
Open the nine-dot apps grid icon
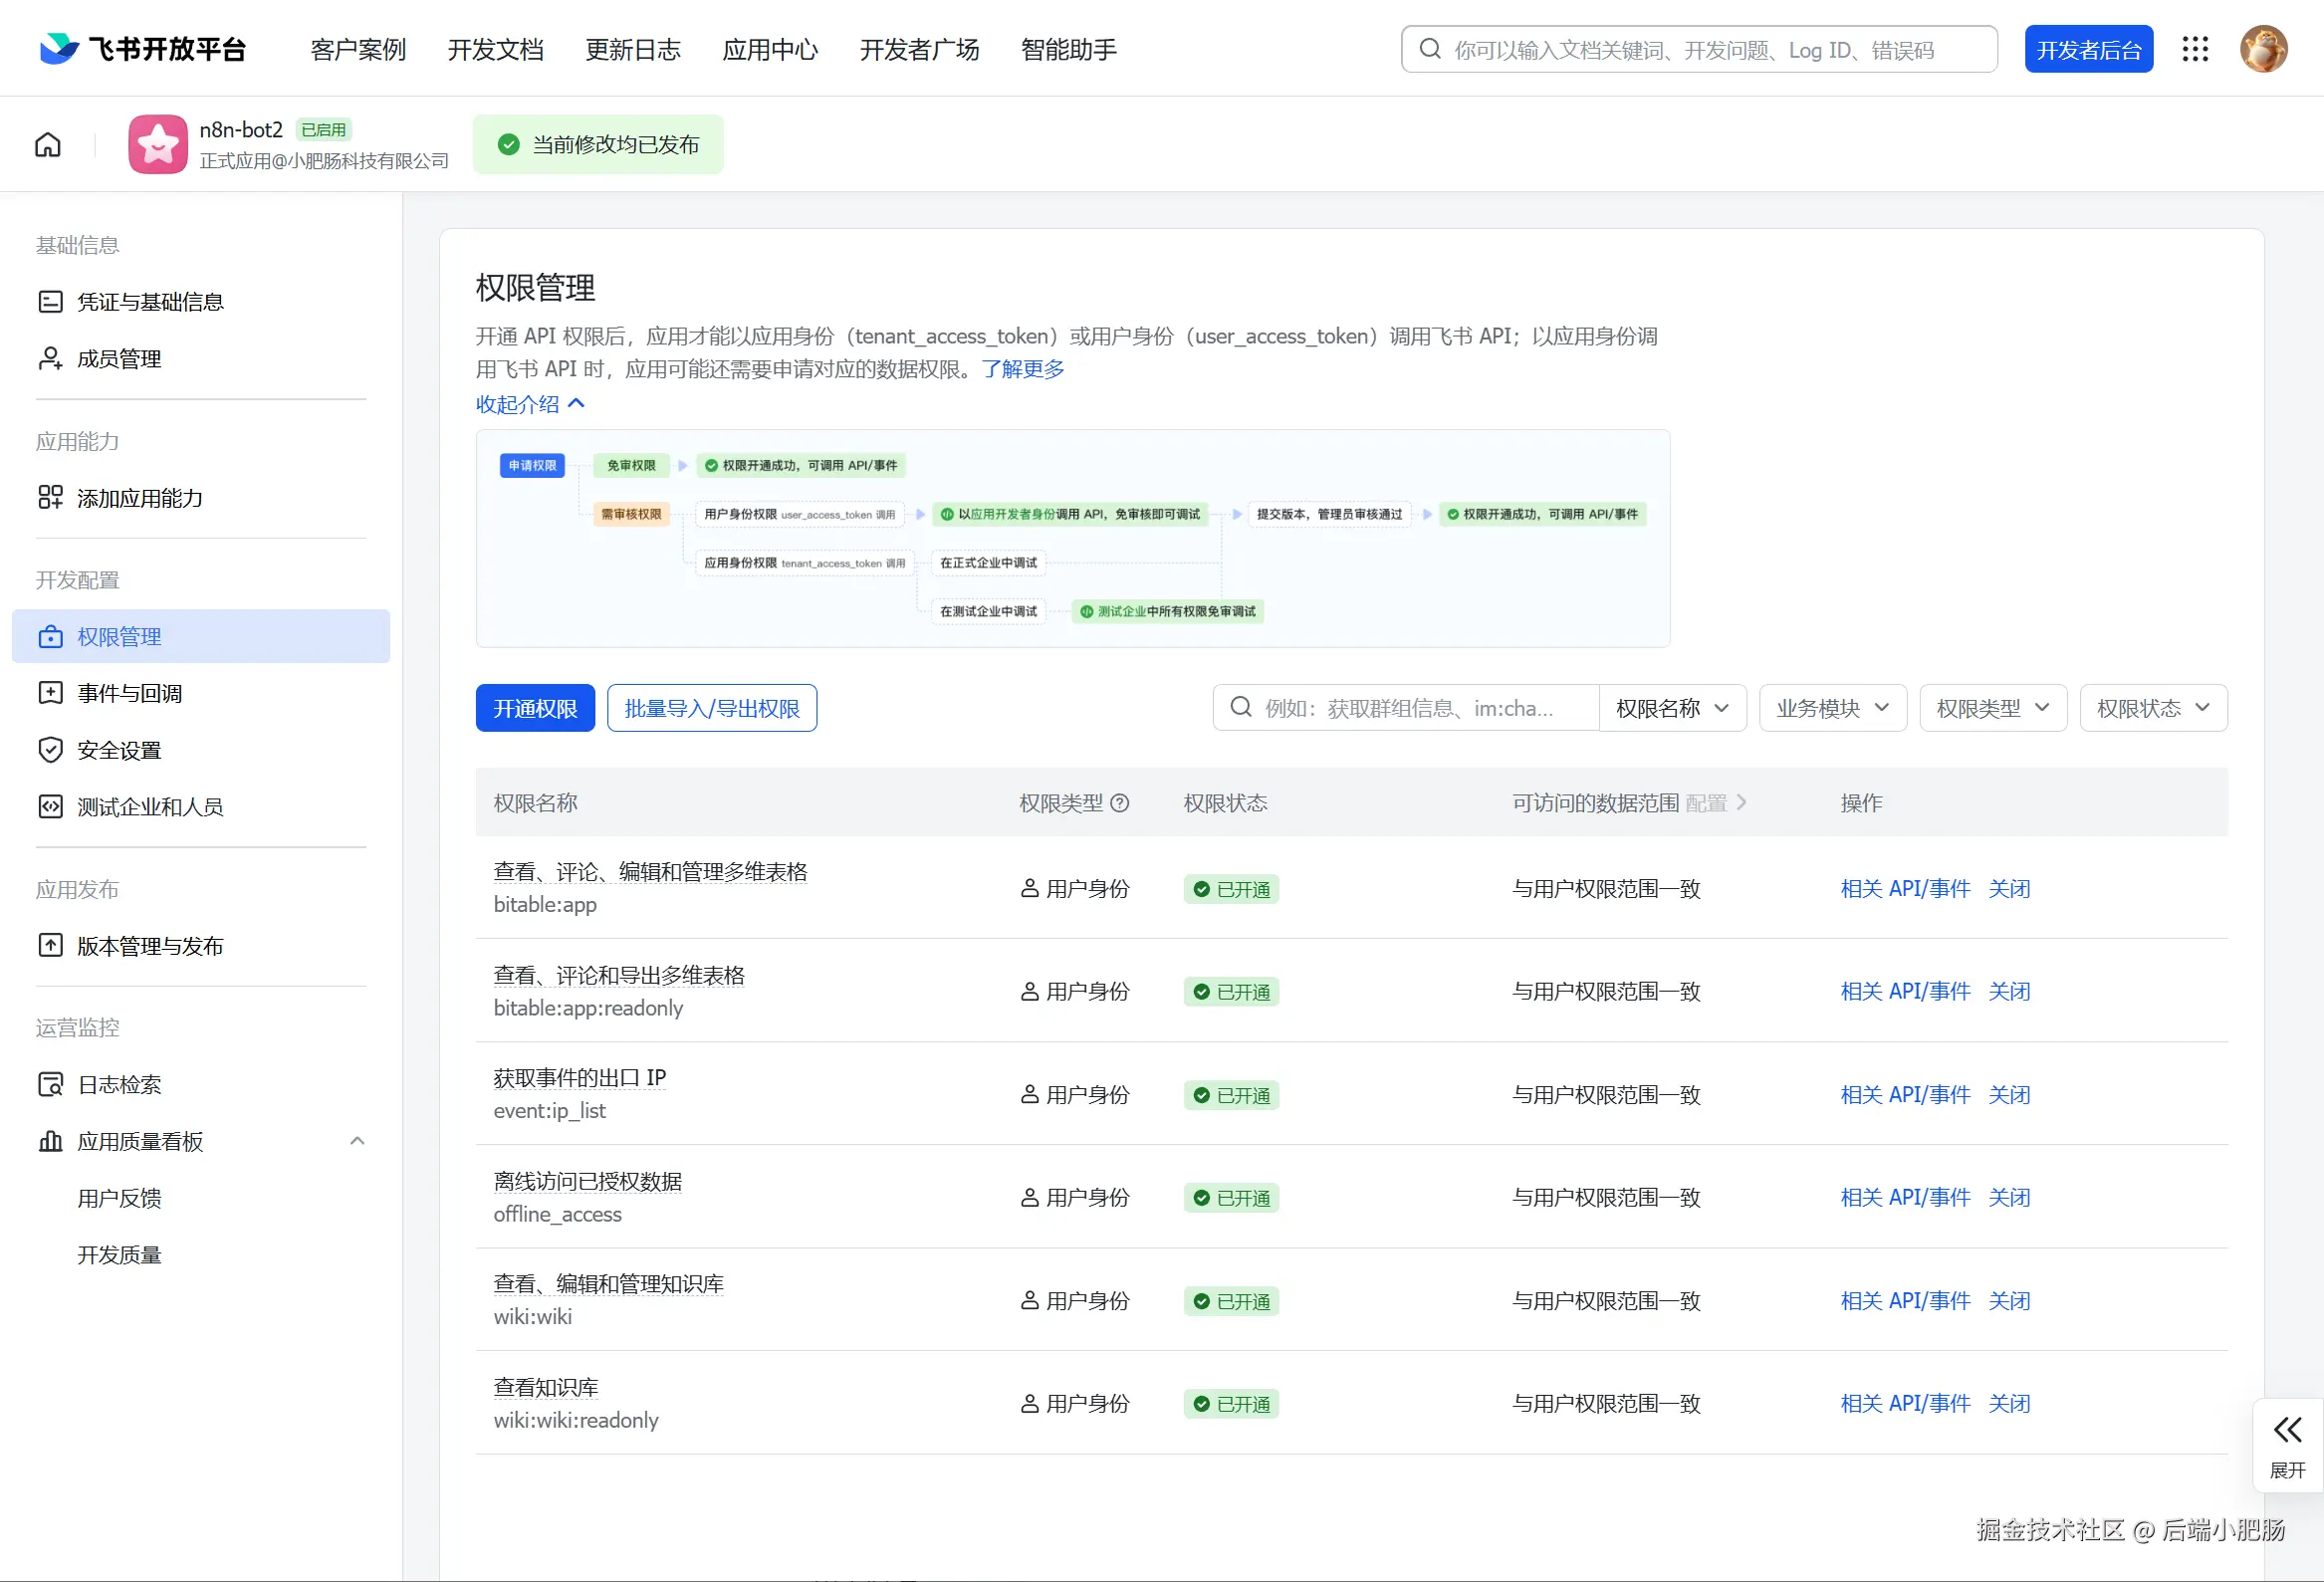tap(2194, 49)
